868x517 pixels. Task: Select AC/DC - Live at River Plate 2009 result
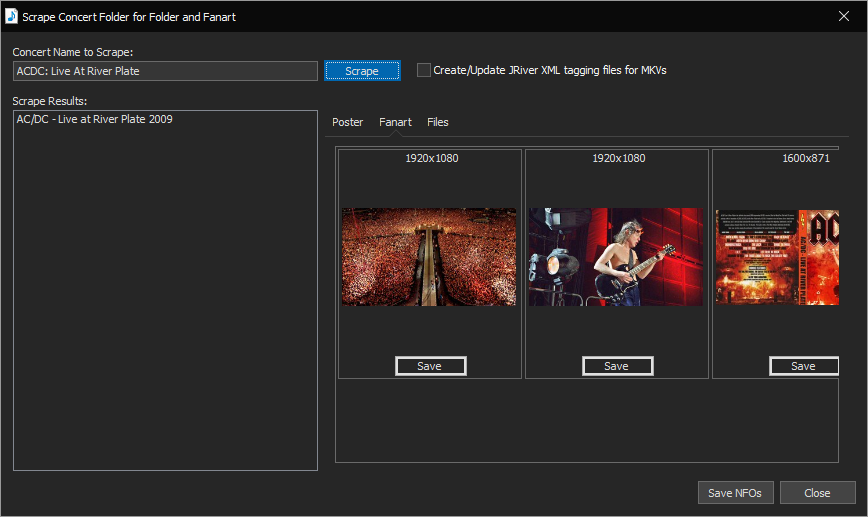pos(94,119)
